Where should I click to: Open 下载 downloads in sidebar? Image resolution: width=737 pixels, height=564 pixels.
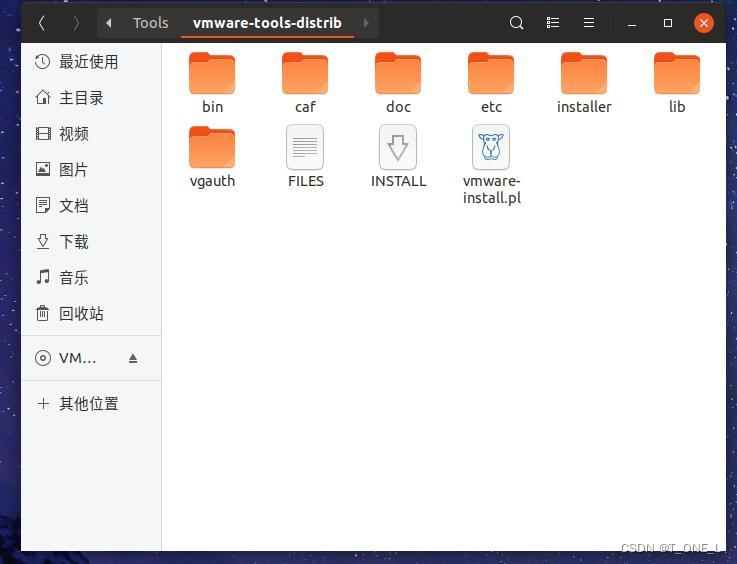click(x=91, y=242)
